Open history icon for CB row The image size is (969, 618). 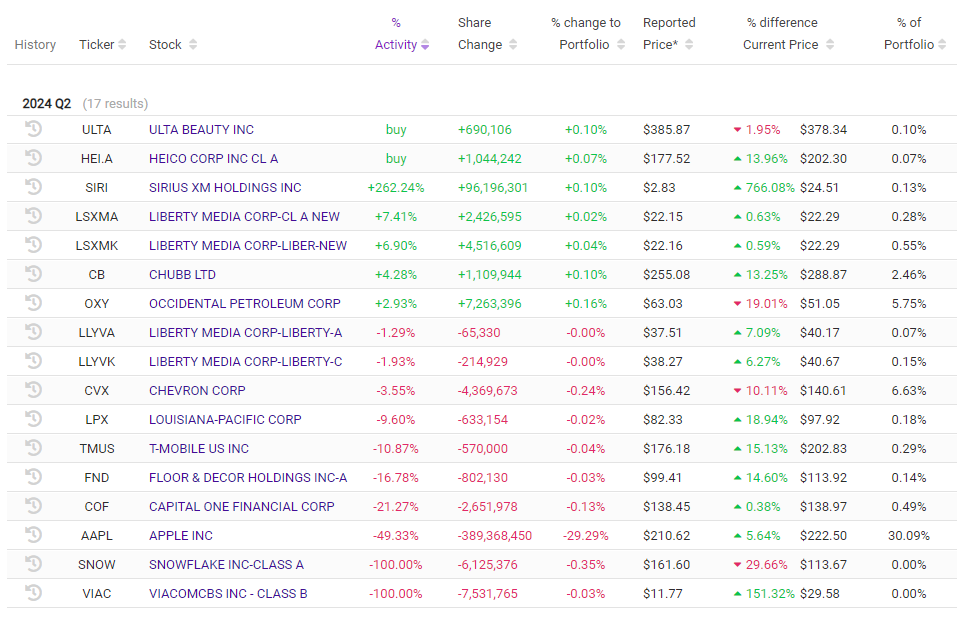[x=33, y=274]
